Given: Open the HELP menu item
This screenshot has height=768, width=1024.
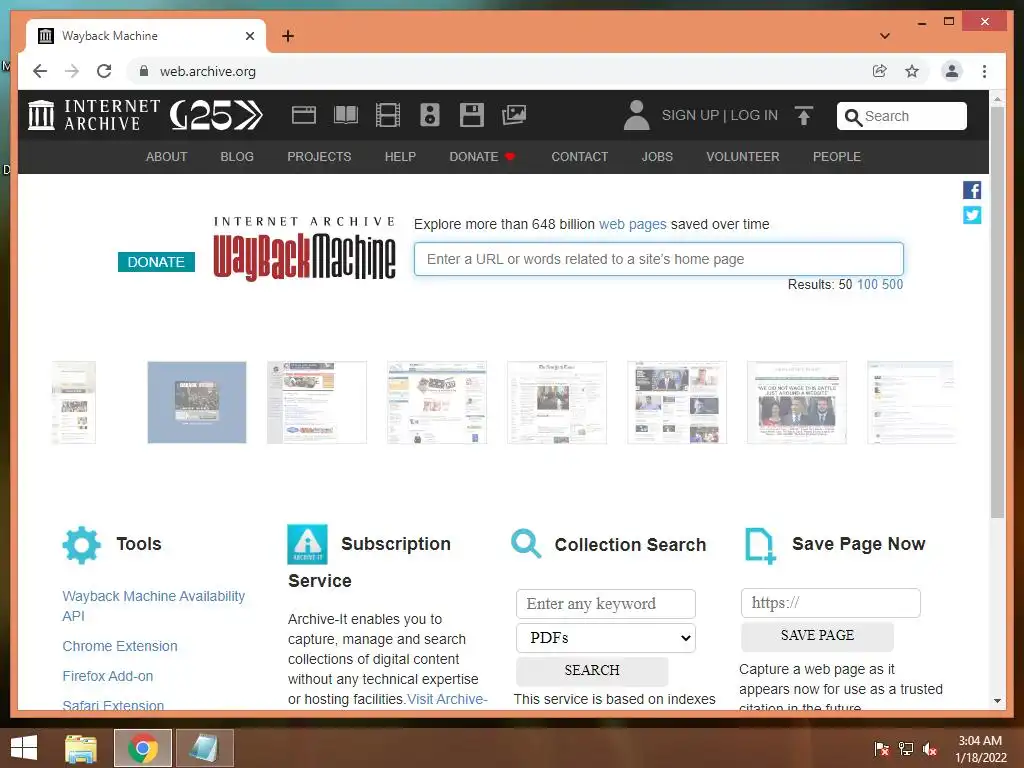Looking at the screenshot, I should pyautogui.click(x=400, y=157).
